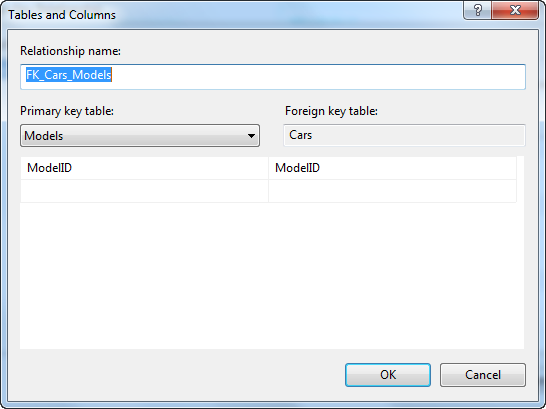Close the Tables and Columns dialog
The width and height of the screenshot is (546, 409).
click(x=515, y=10)
